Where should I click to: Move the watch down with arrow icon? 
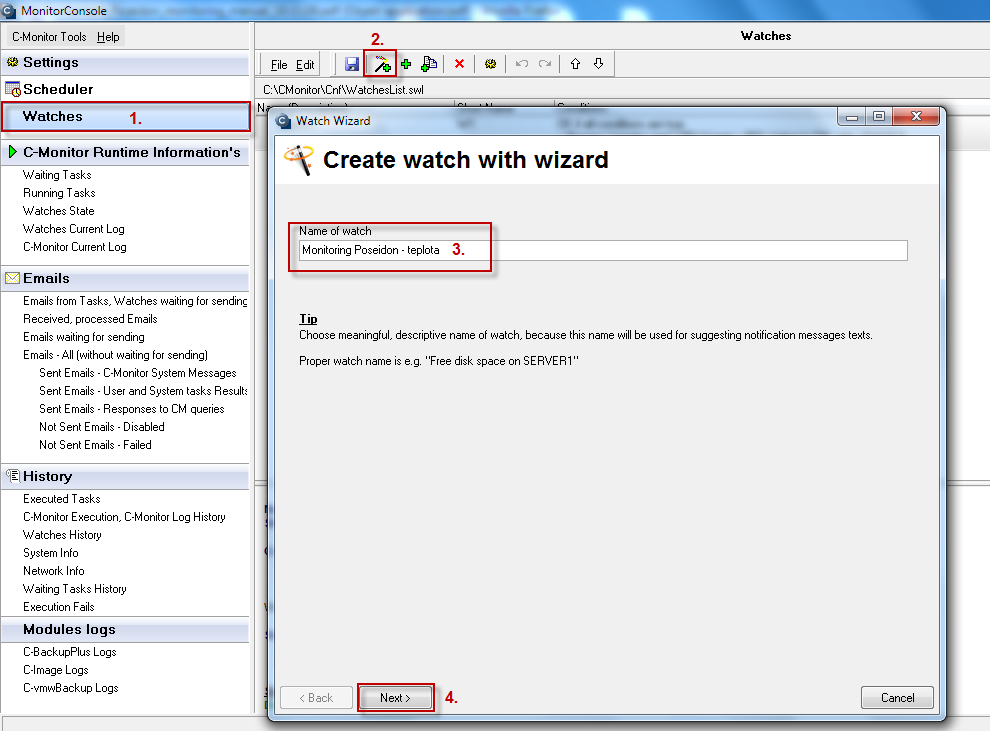pos(599,64)
